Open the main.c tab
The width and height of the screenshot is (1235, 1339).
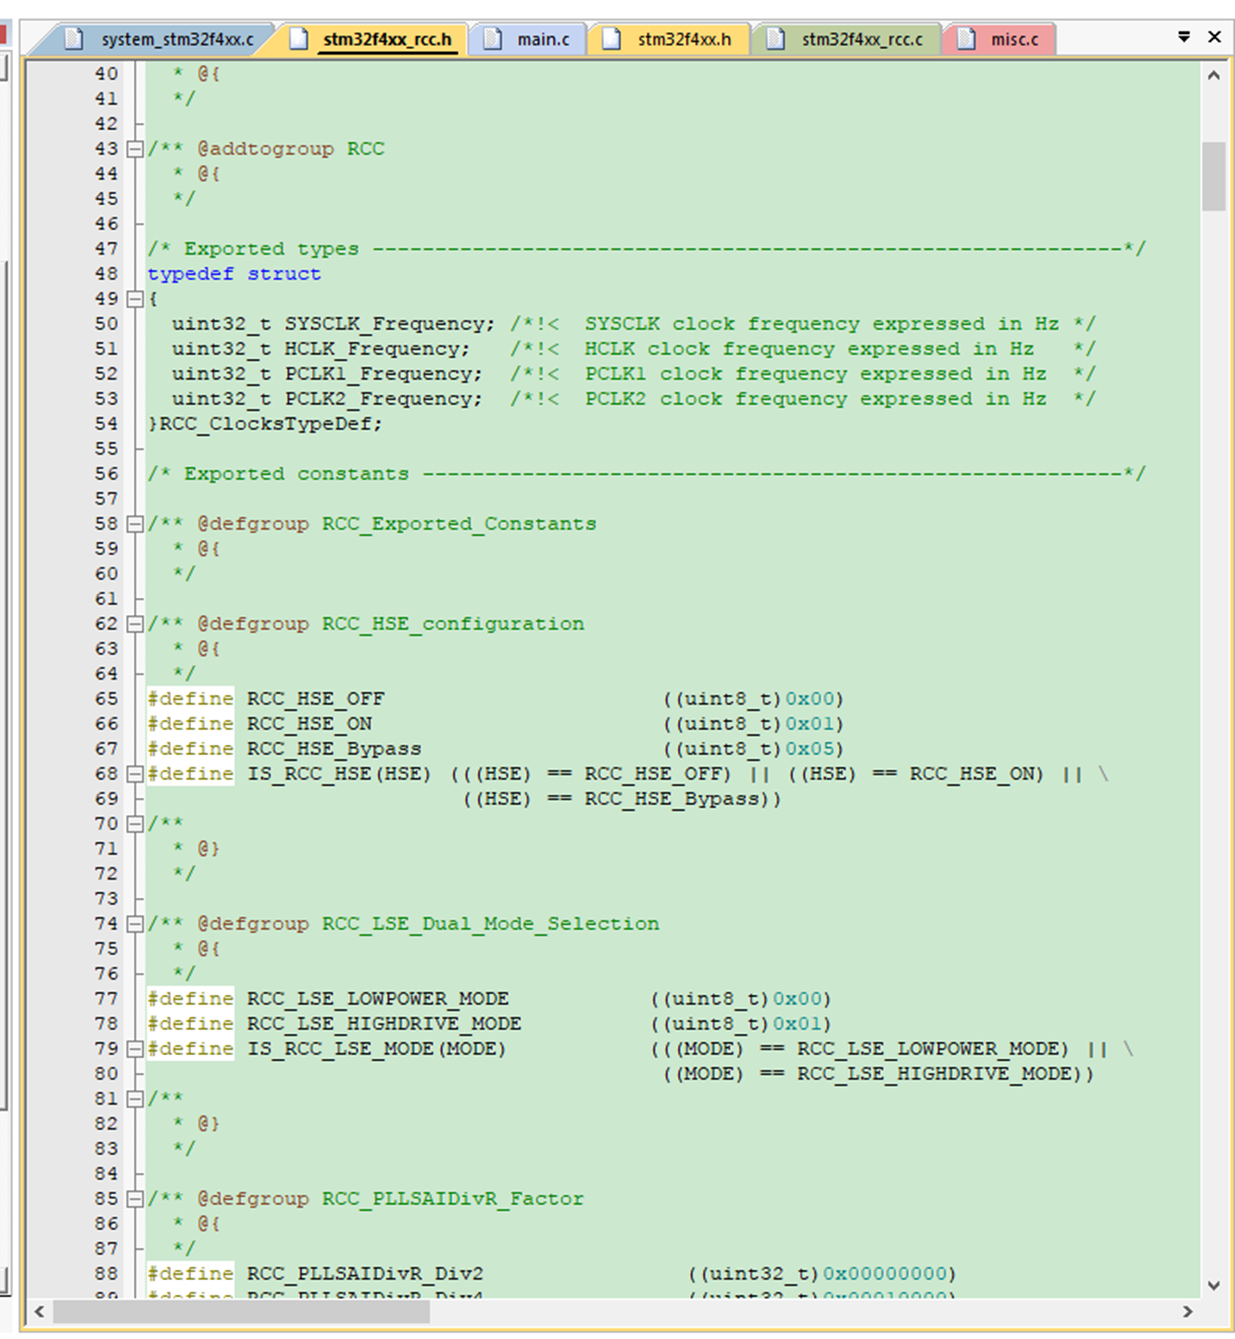tap(528, 39)
